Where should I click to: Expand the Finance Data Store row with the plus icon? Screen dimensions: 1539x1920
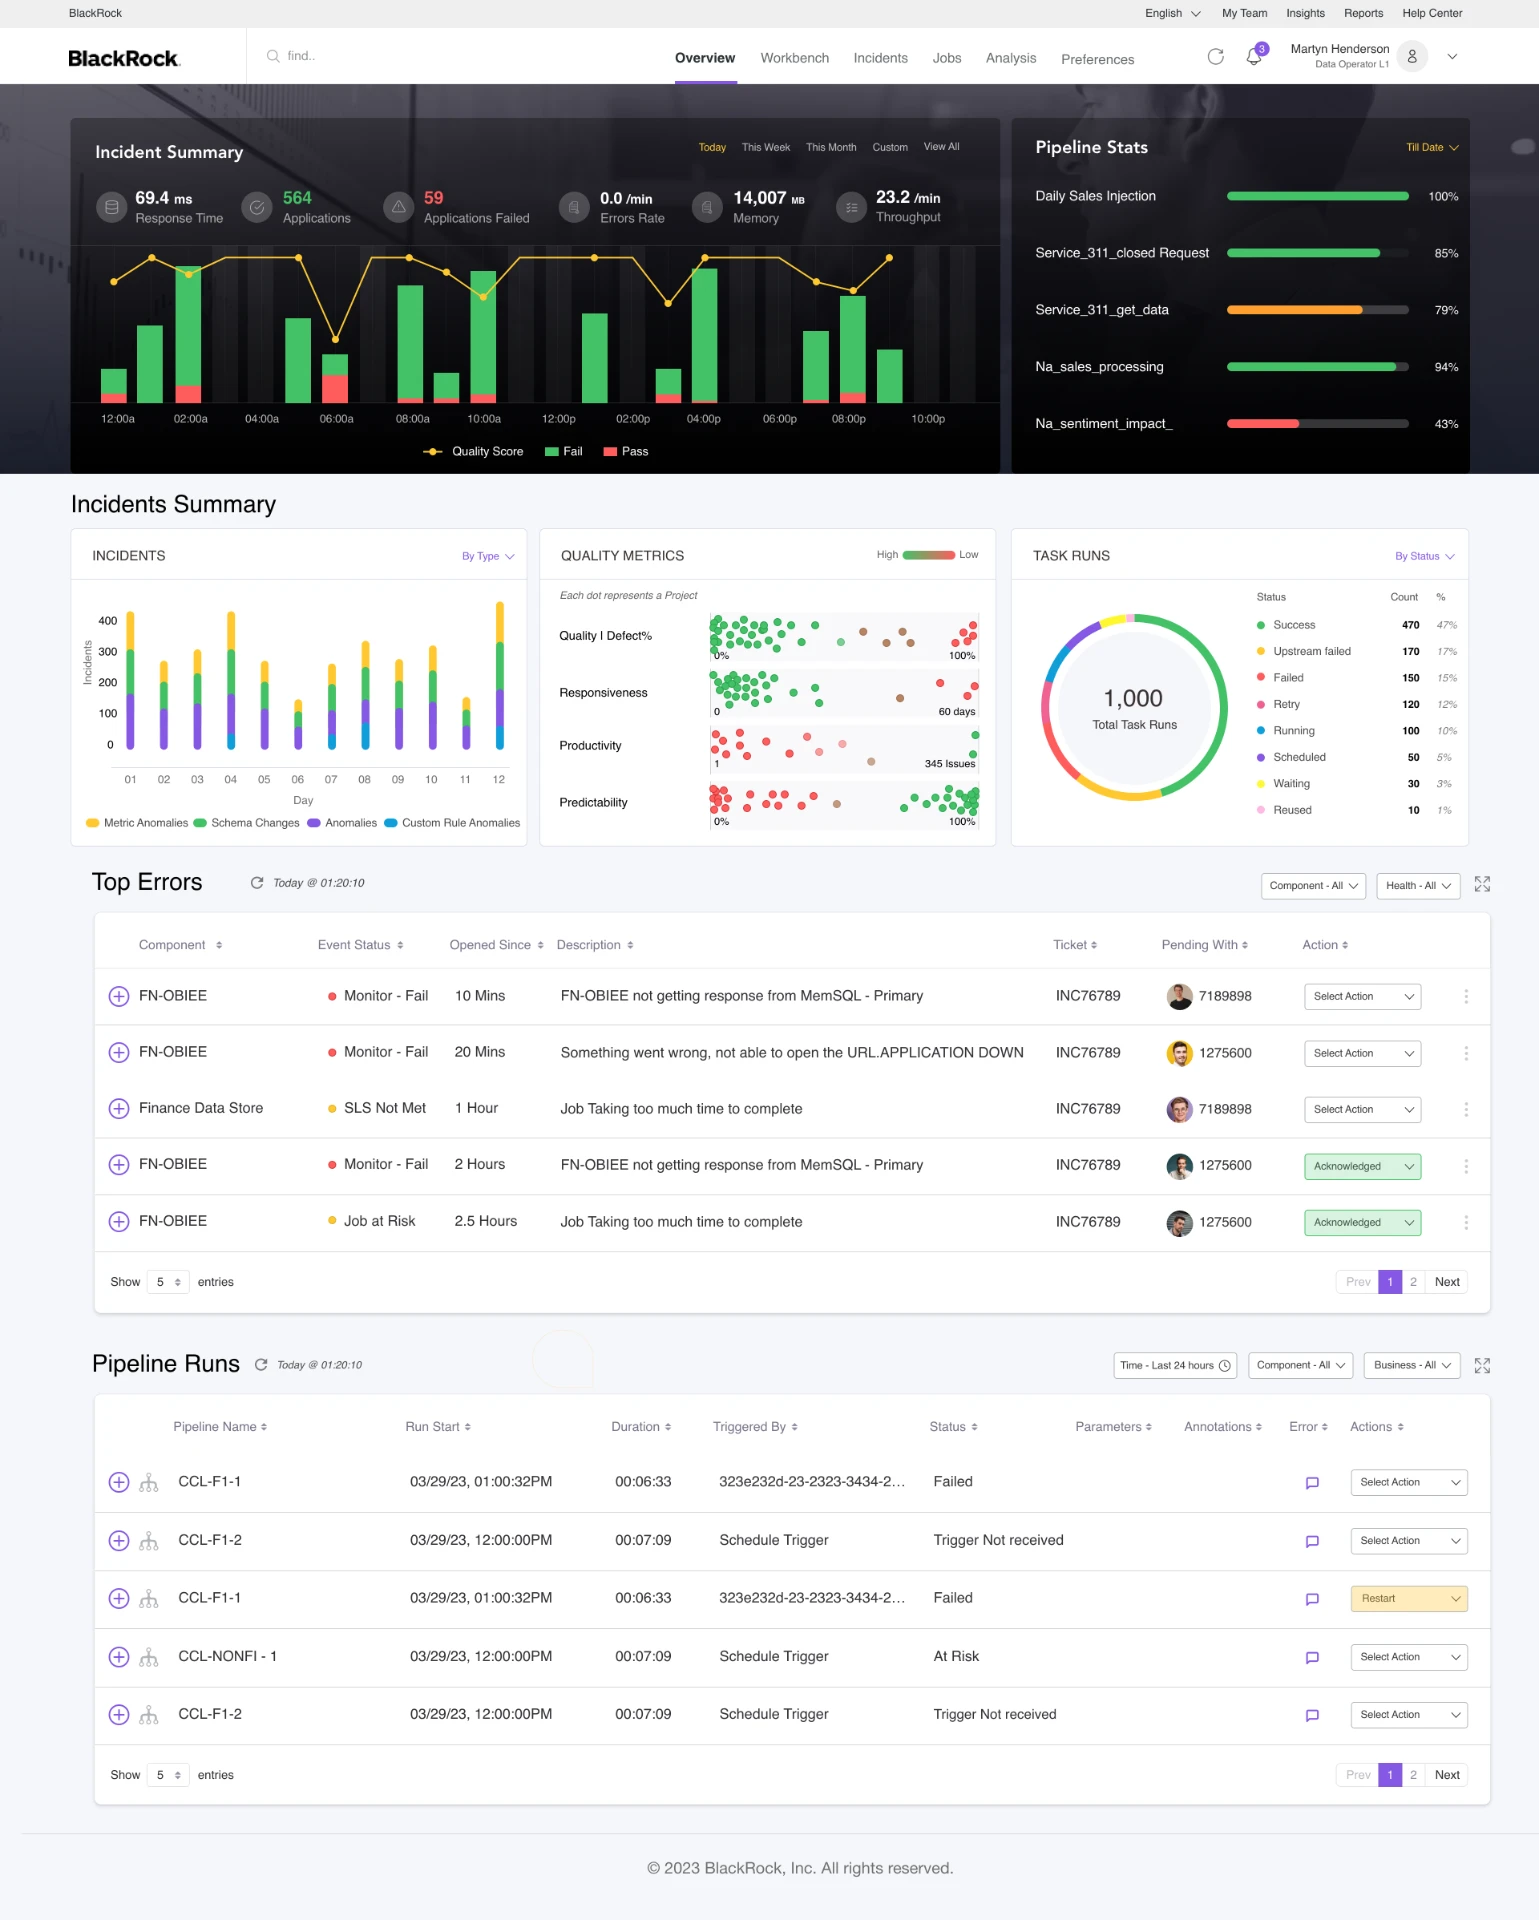point(119,1109)
